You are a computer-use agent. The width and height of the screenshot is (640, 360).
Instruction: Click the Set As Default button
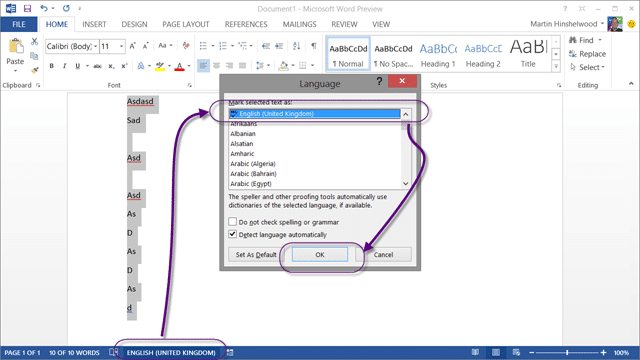(x=256, y=254)
